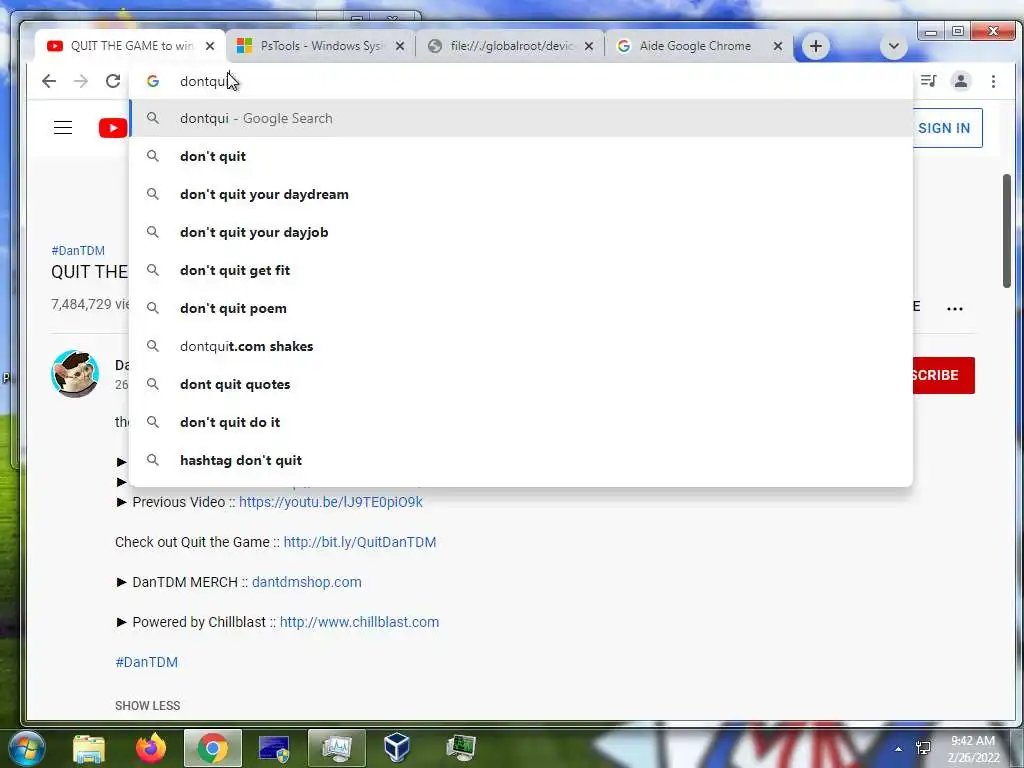Click in the address bar text dontqui
The width and height of the screenshot is (1024, 768).
(x=204, y=81)
